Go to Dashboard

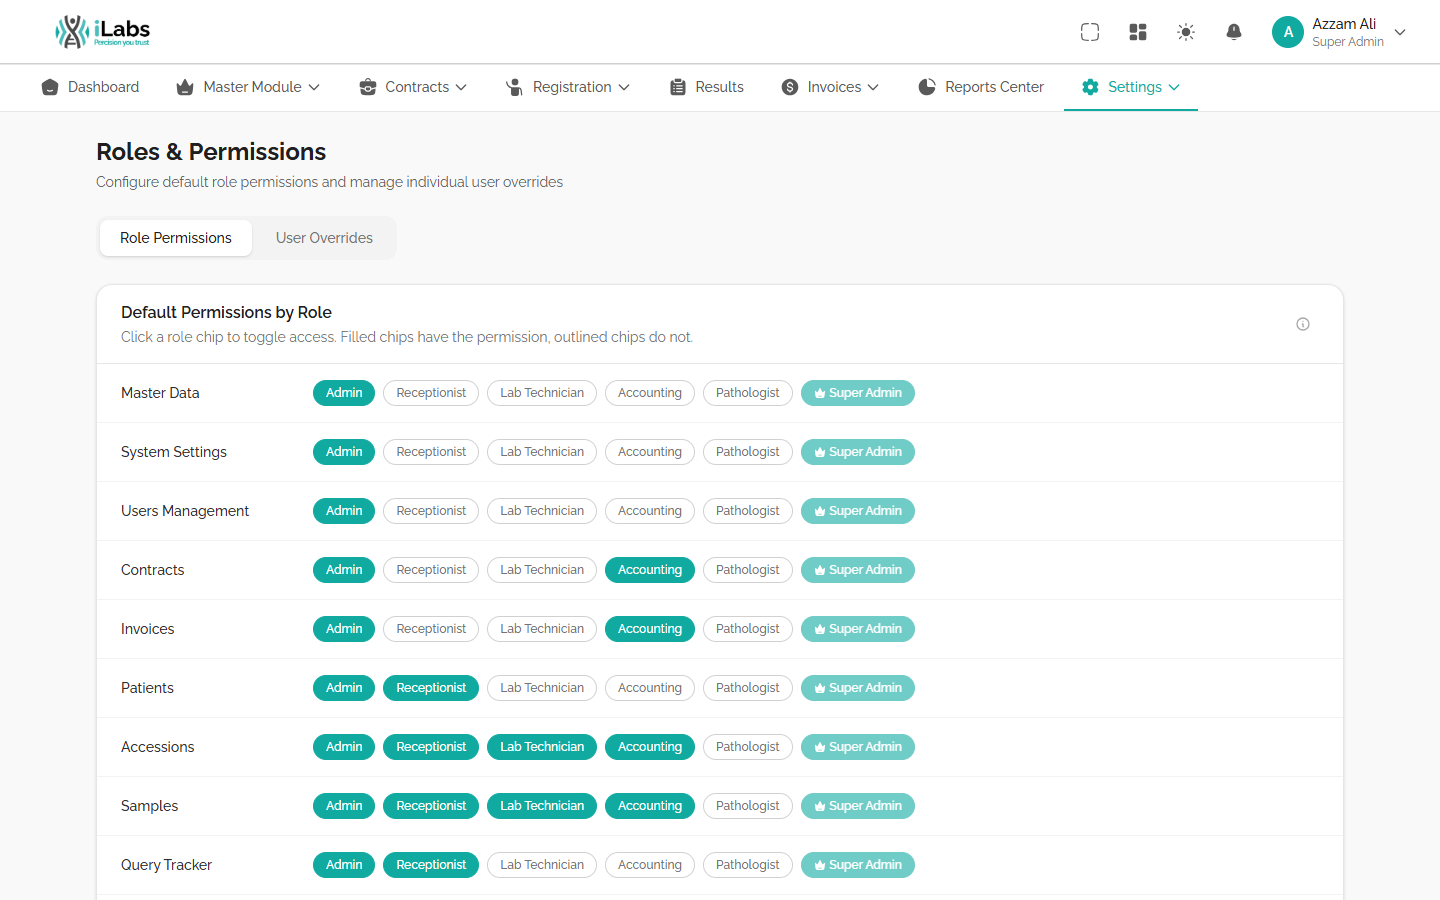90,87
